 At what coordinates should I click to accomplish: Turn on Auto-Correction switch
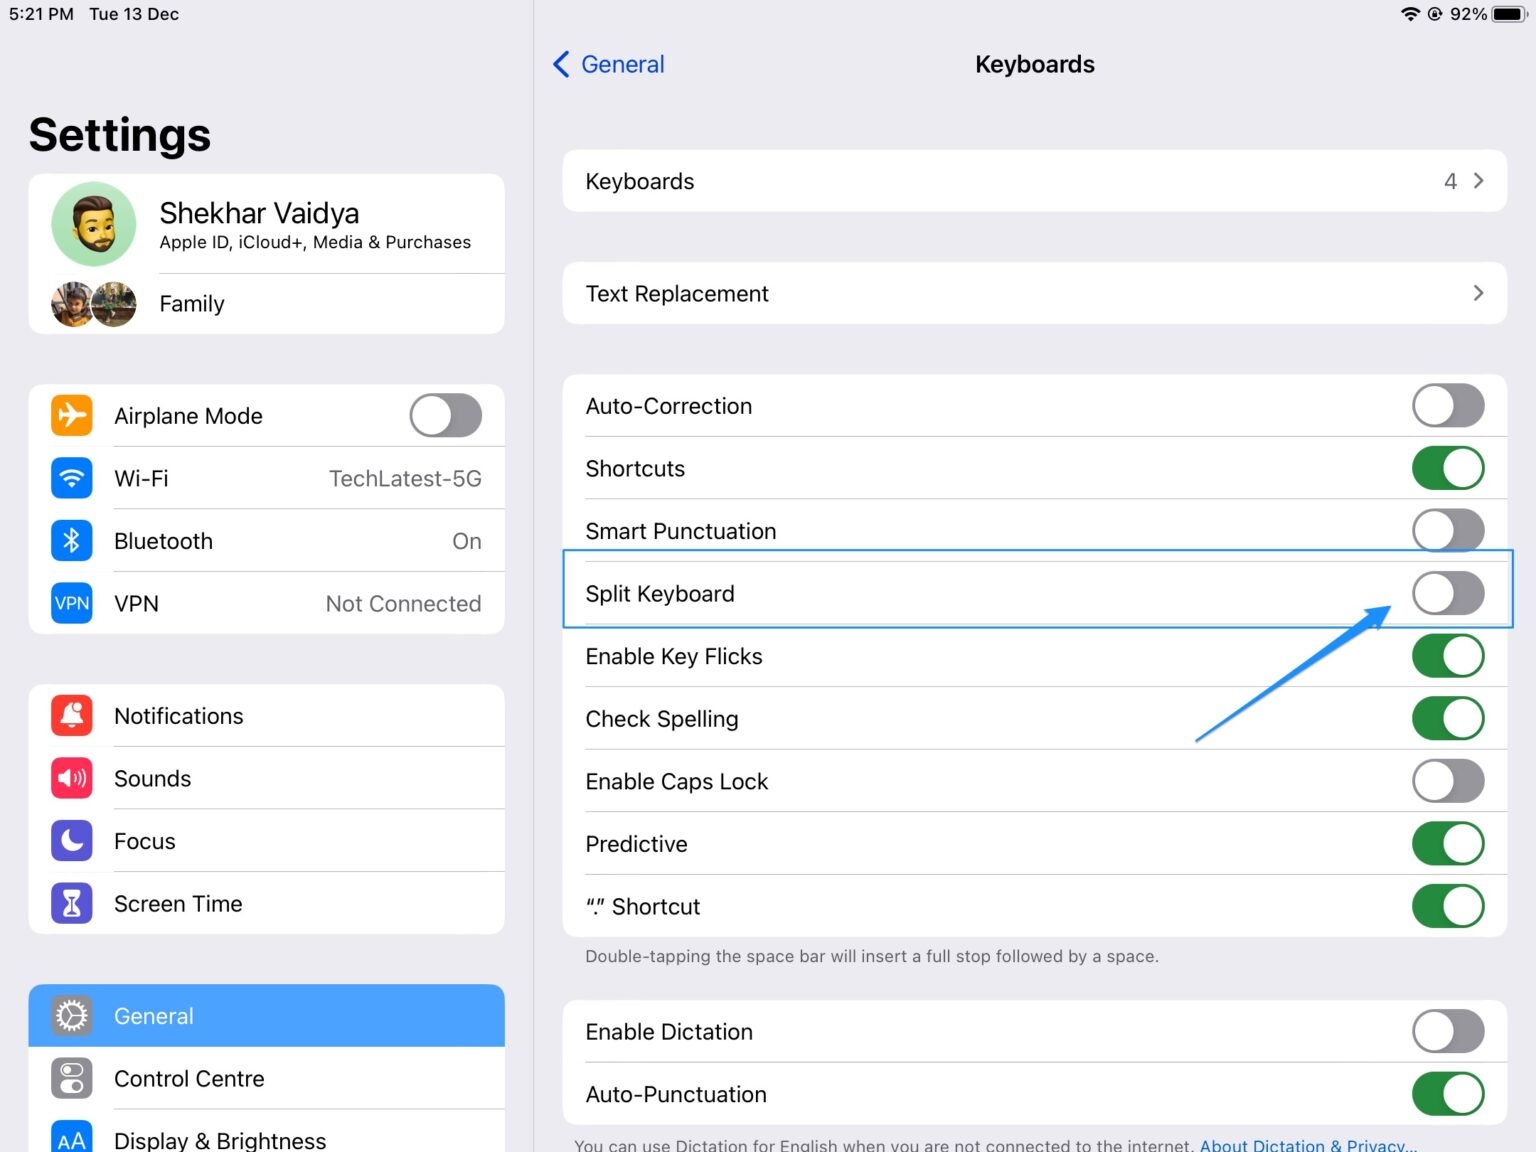(1447, 406)
